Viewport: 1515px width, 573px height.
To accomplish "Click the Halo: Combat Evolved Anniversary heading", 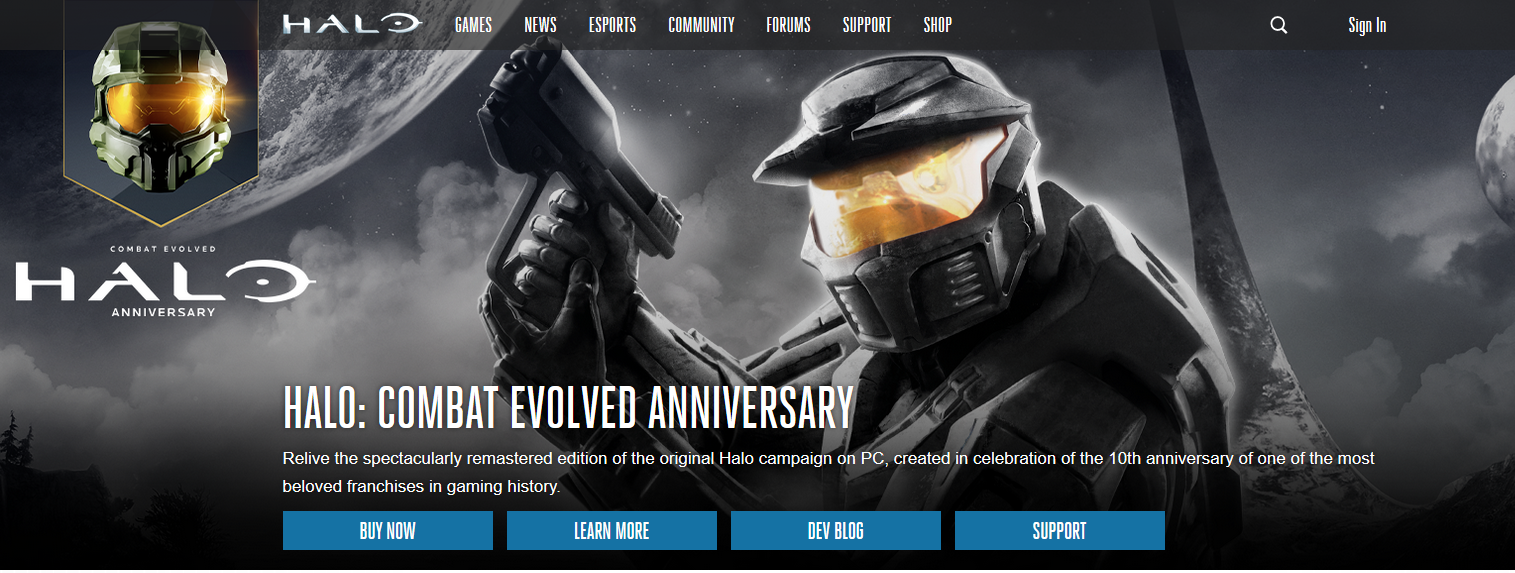I will [x=568, y=407].
